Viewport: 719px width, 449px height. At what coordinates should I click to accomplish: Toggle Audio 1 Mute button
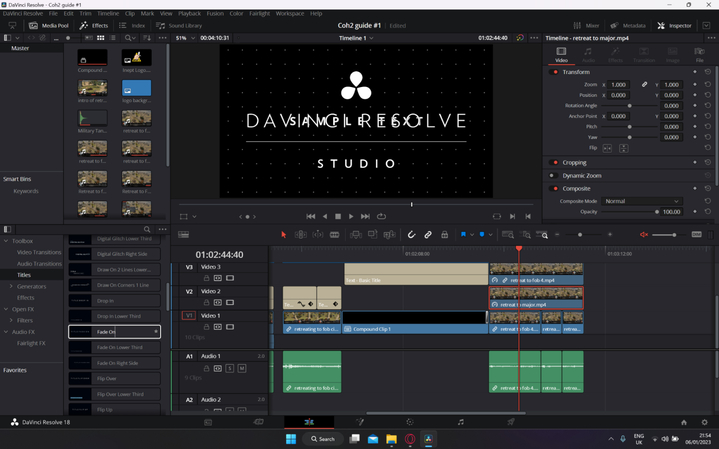pos(242,368)
